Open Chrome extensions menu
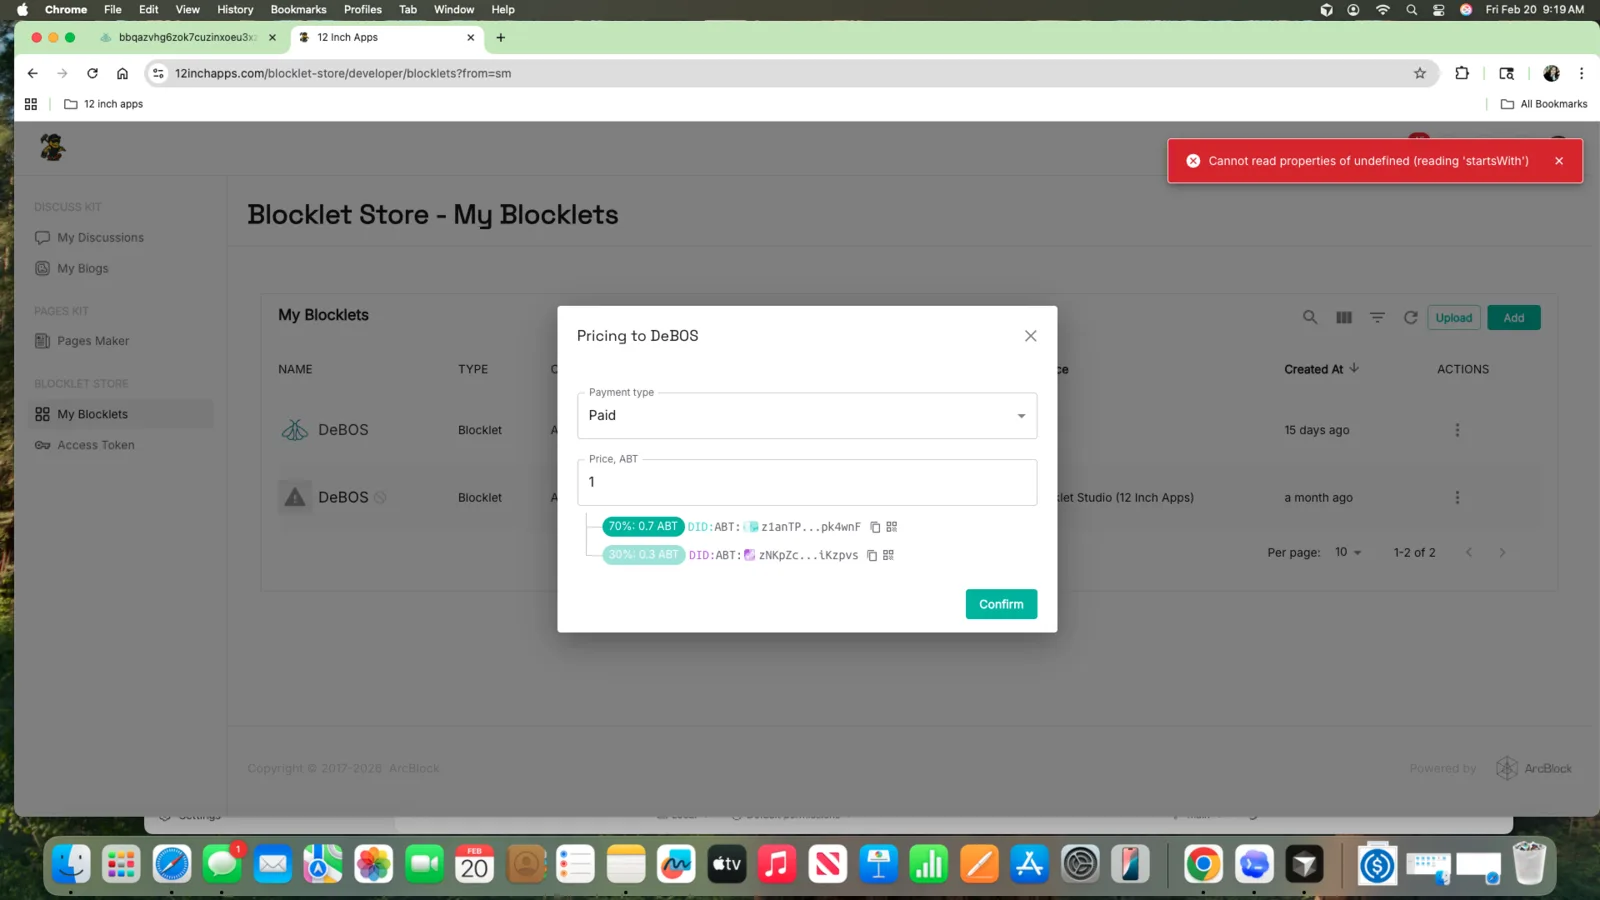The width and height of the screenshot is (1600, 900). tap(1462, 73)
